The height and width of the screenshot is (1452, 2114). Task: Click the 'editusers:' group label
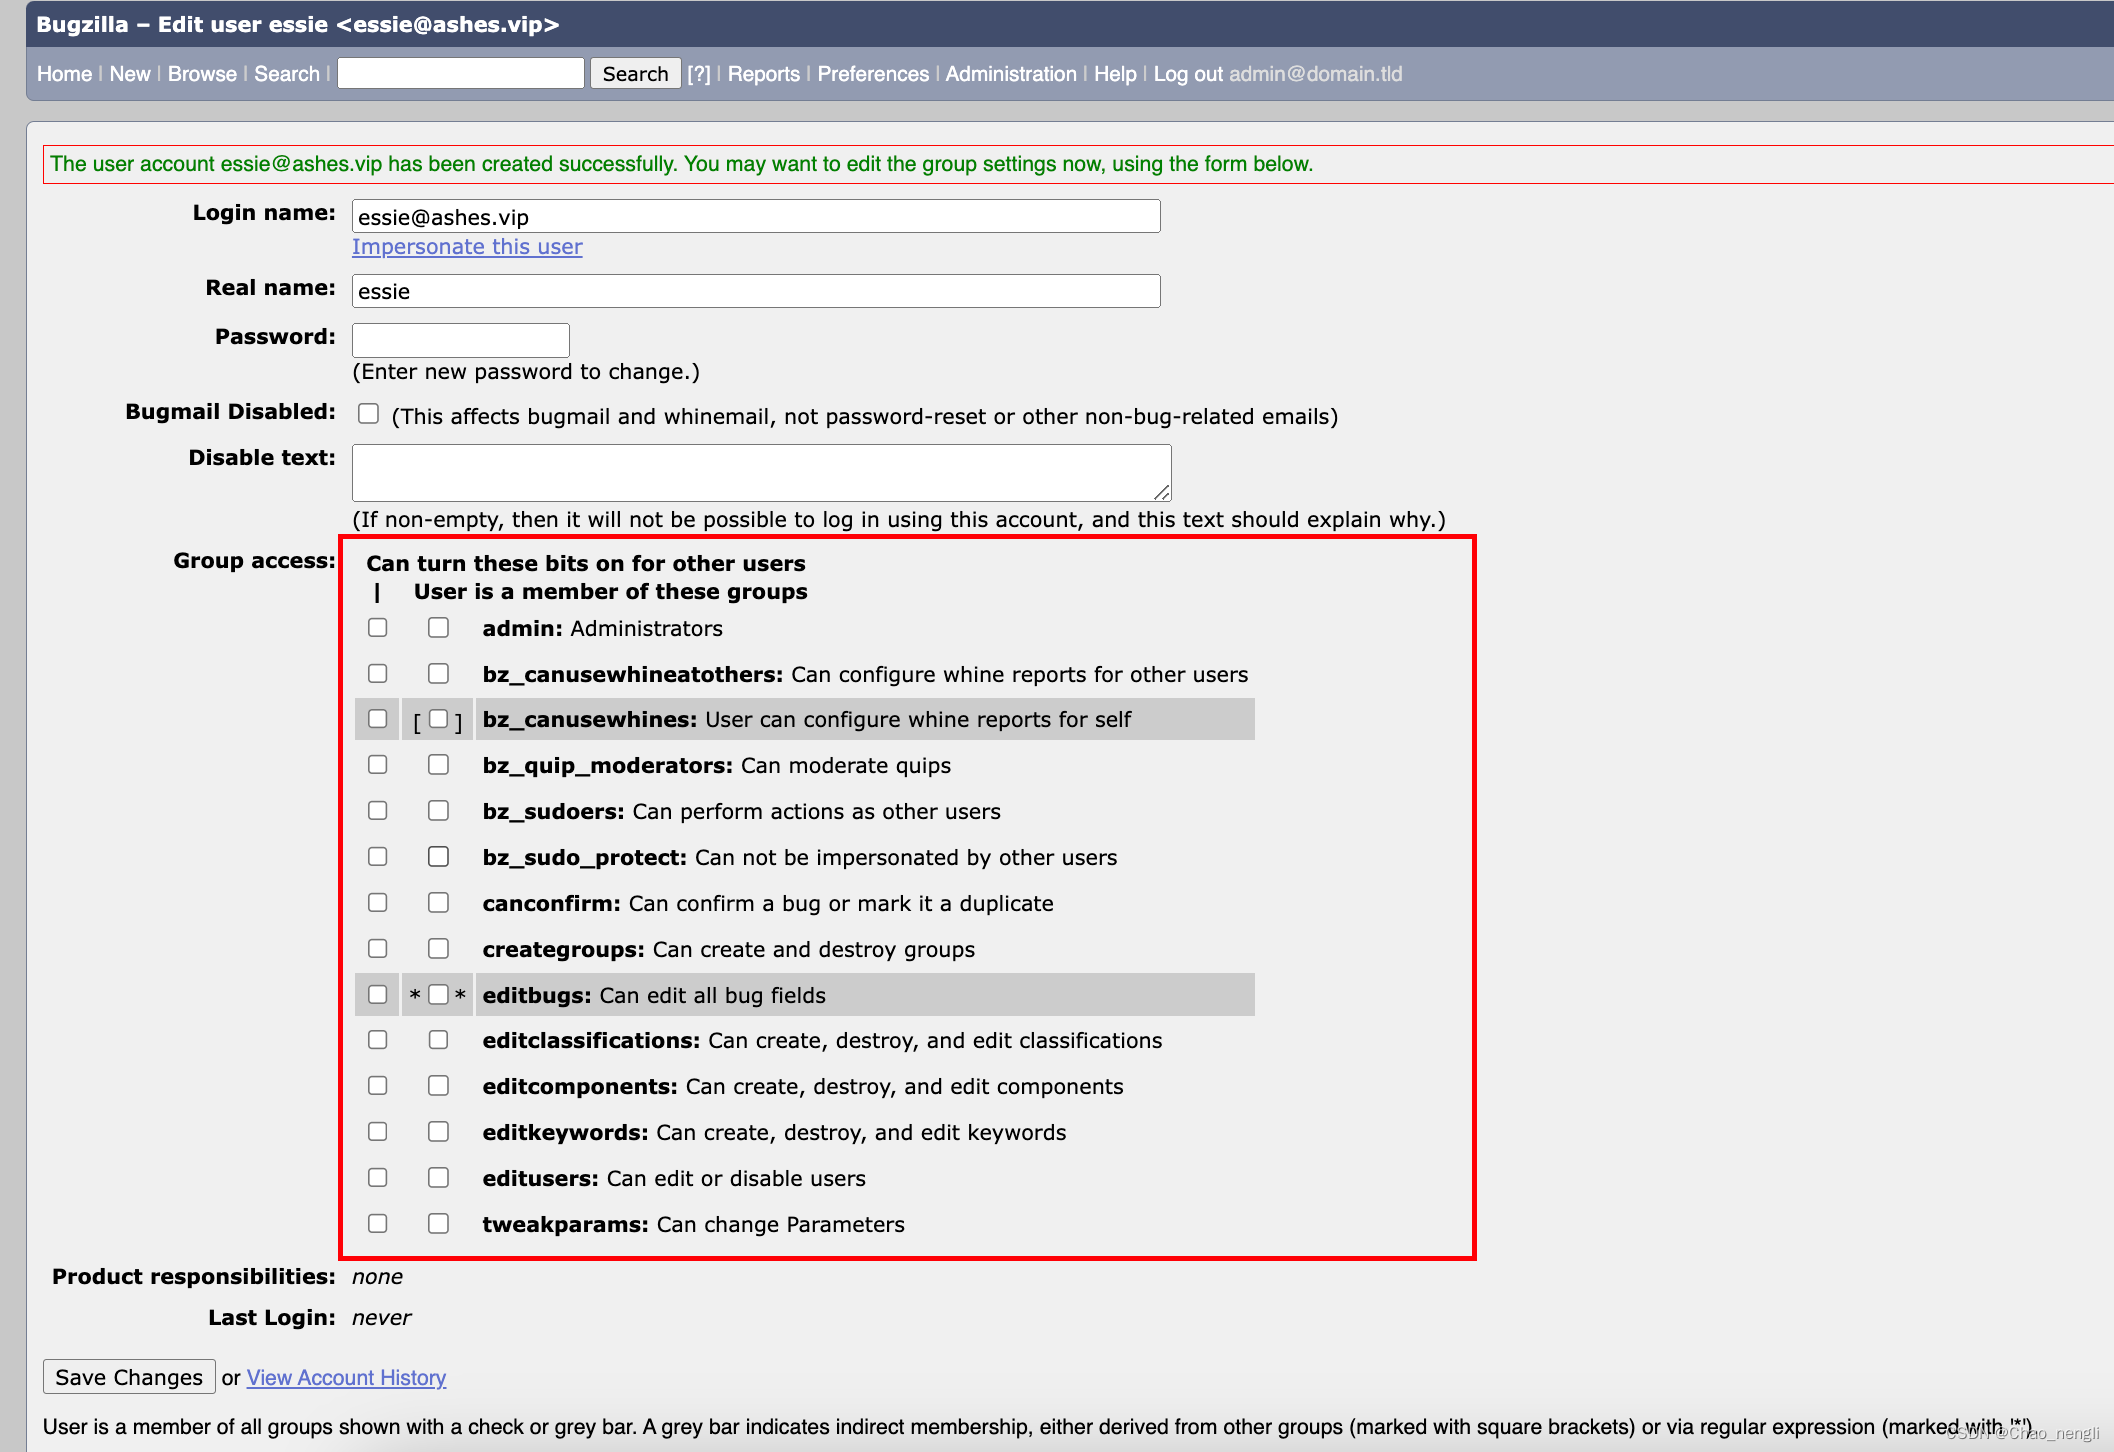tap(541, 1179)
